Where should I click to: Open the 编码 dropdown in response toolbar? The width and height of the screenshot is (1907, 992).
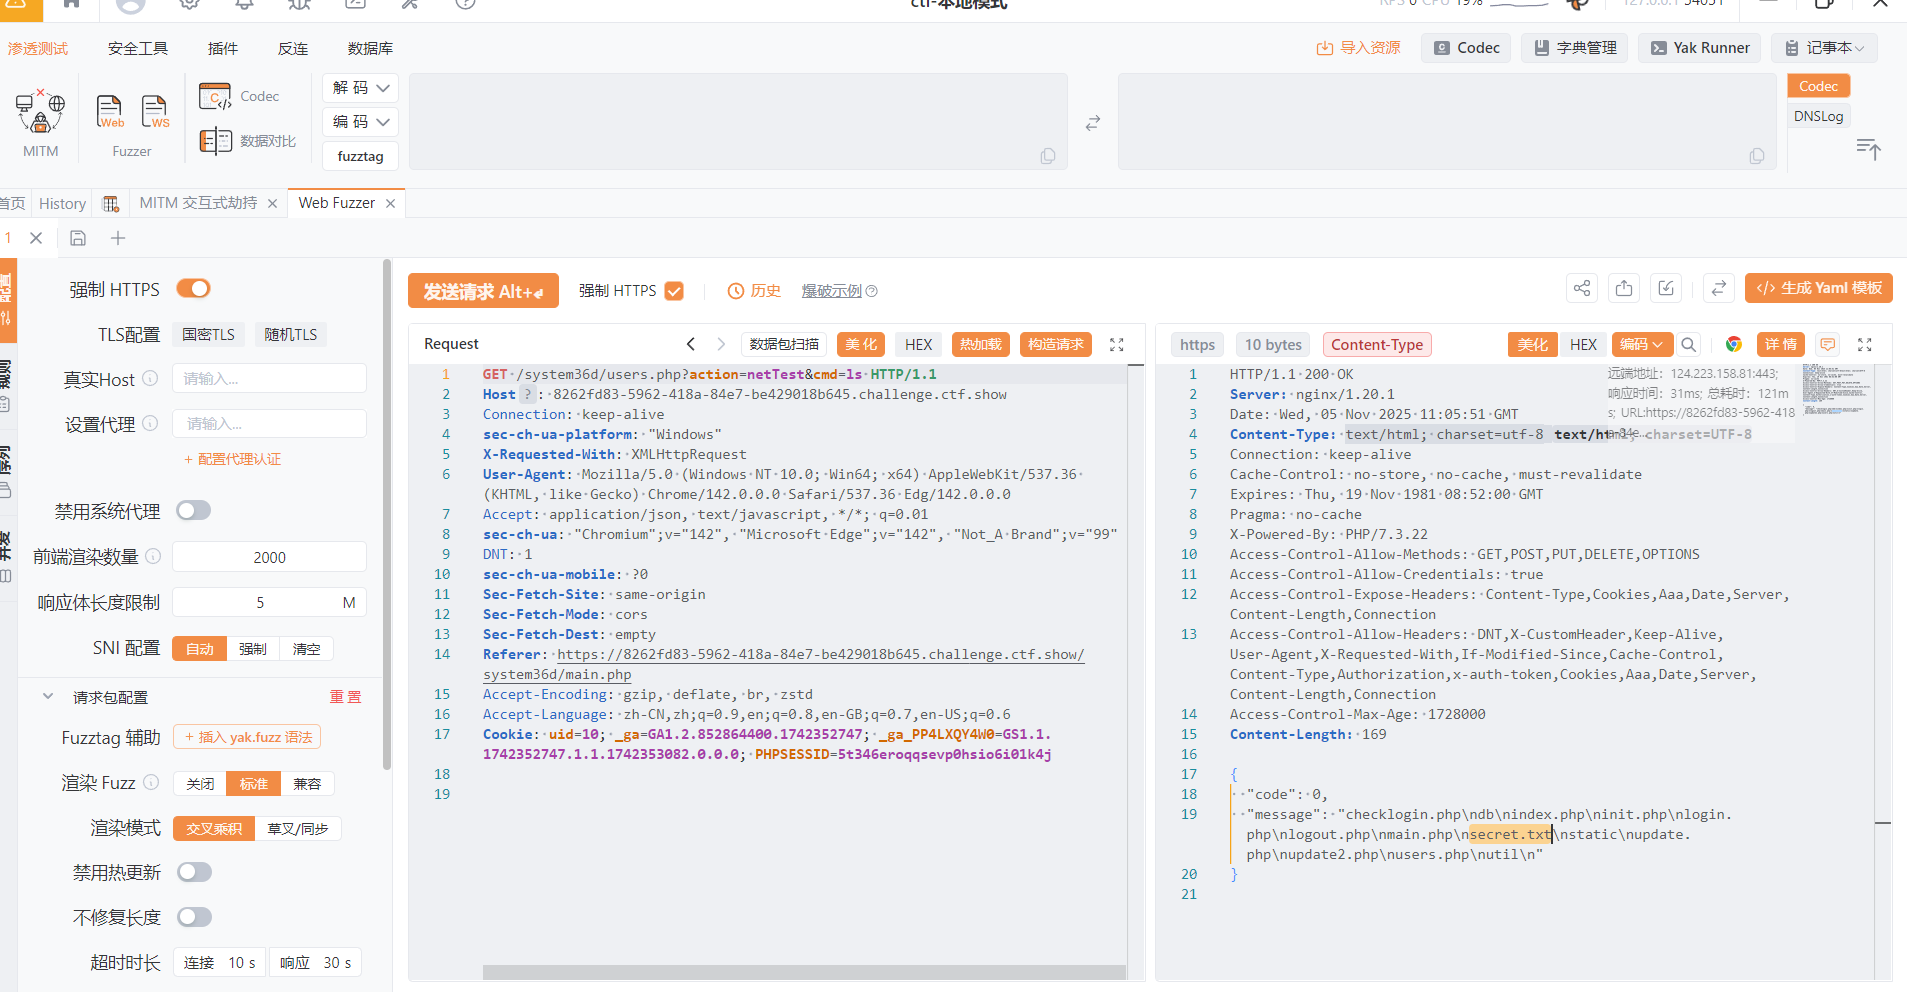pyautogui.click(x=1642, y=344)
